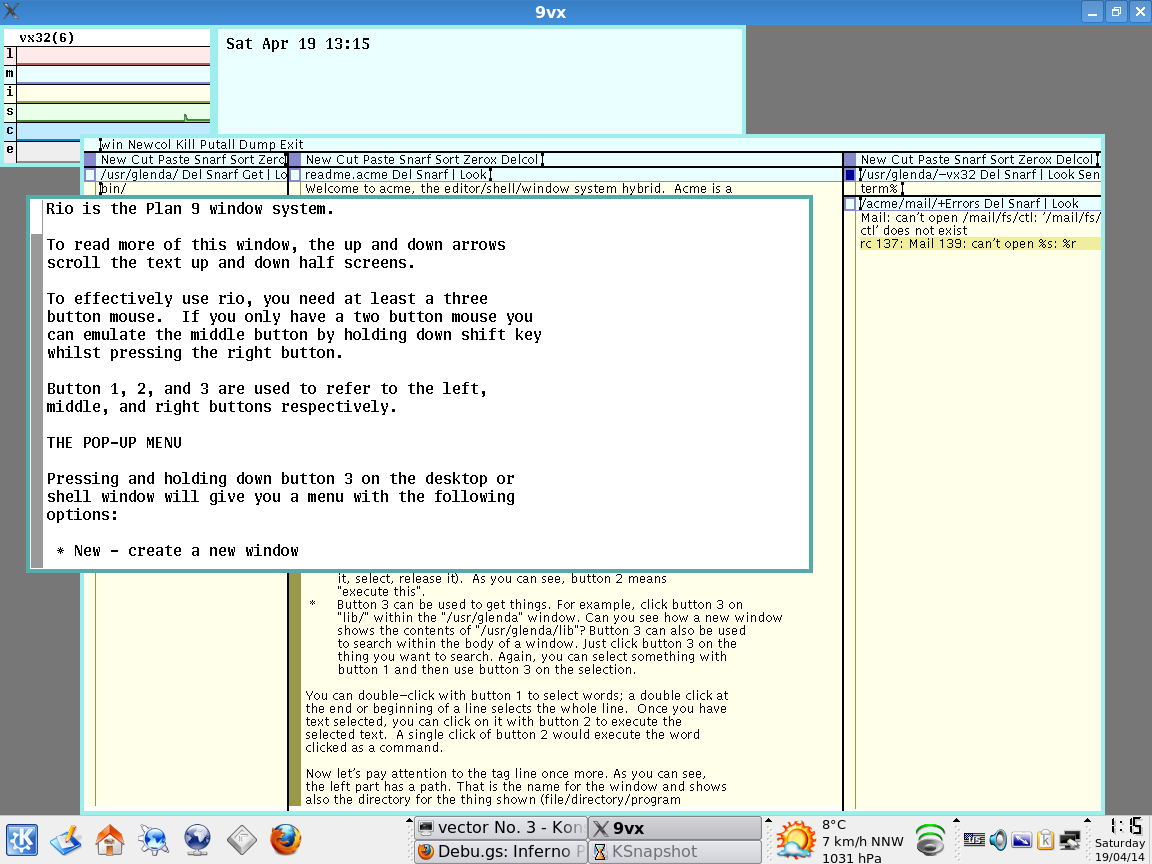Click the dark blue box beside -vx32 tag
1152x864 pixels.
point(850,175)
